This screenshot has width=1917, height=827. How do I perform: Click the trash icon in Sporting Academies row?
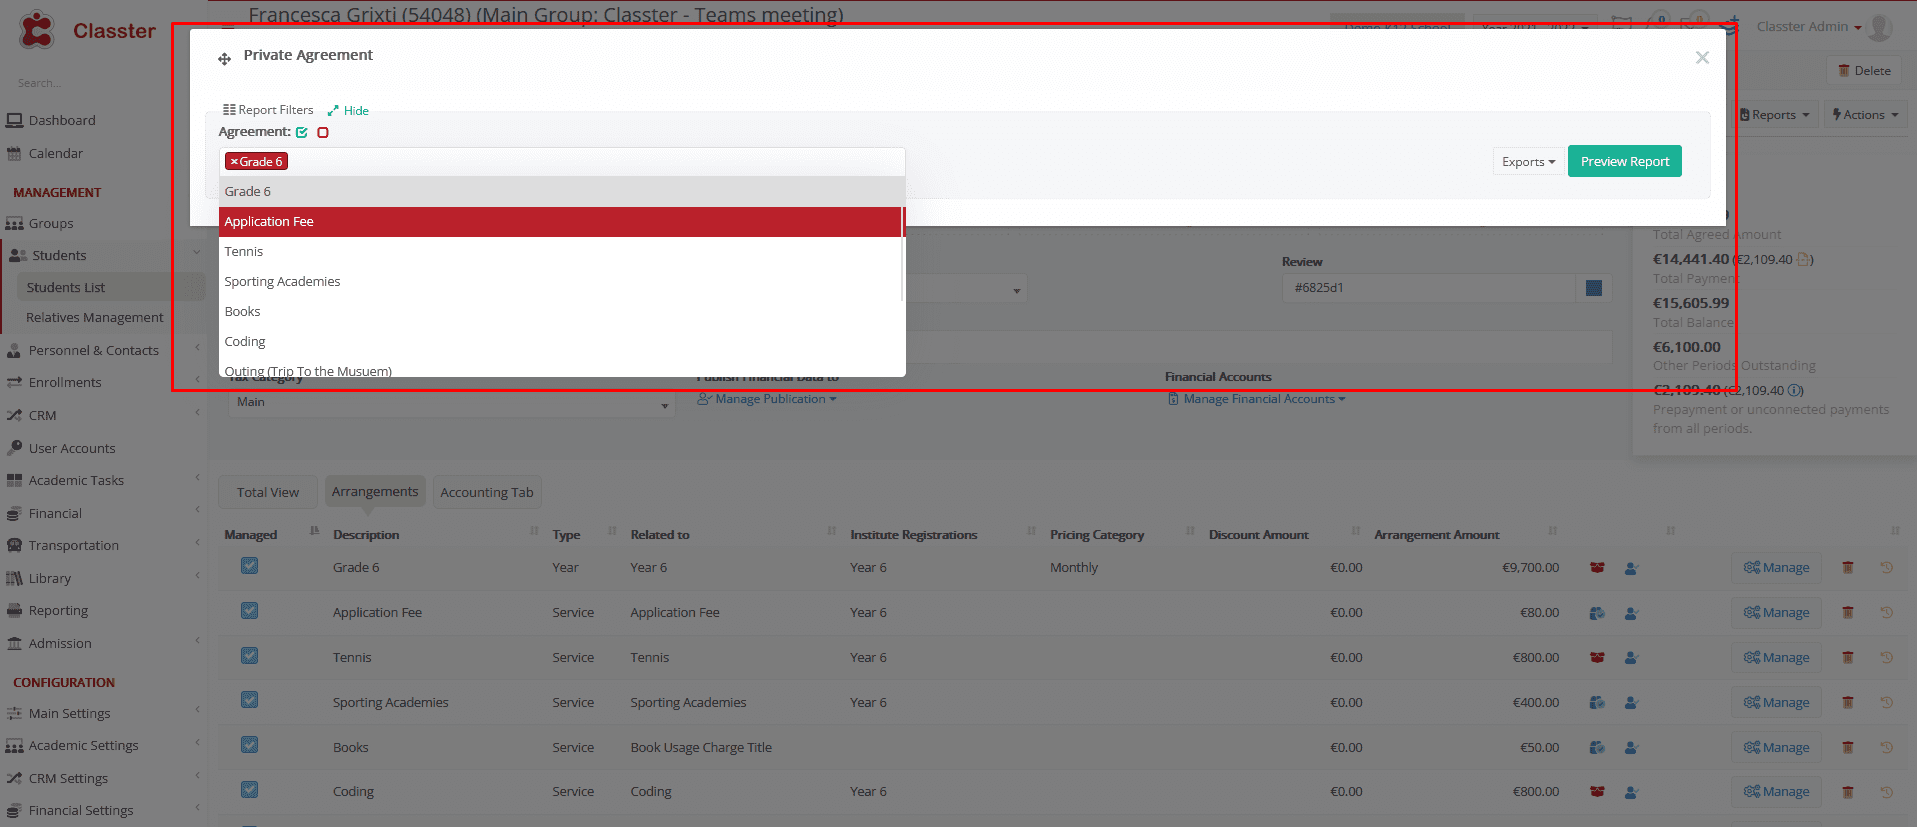(x=1848, y=702)
